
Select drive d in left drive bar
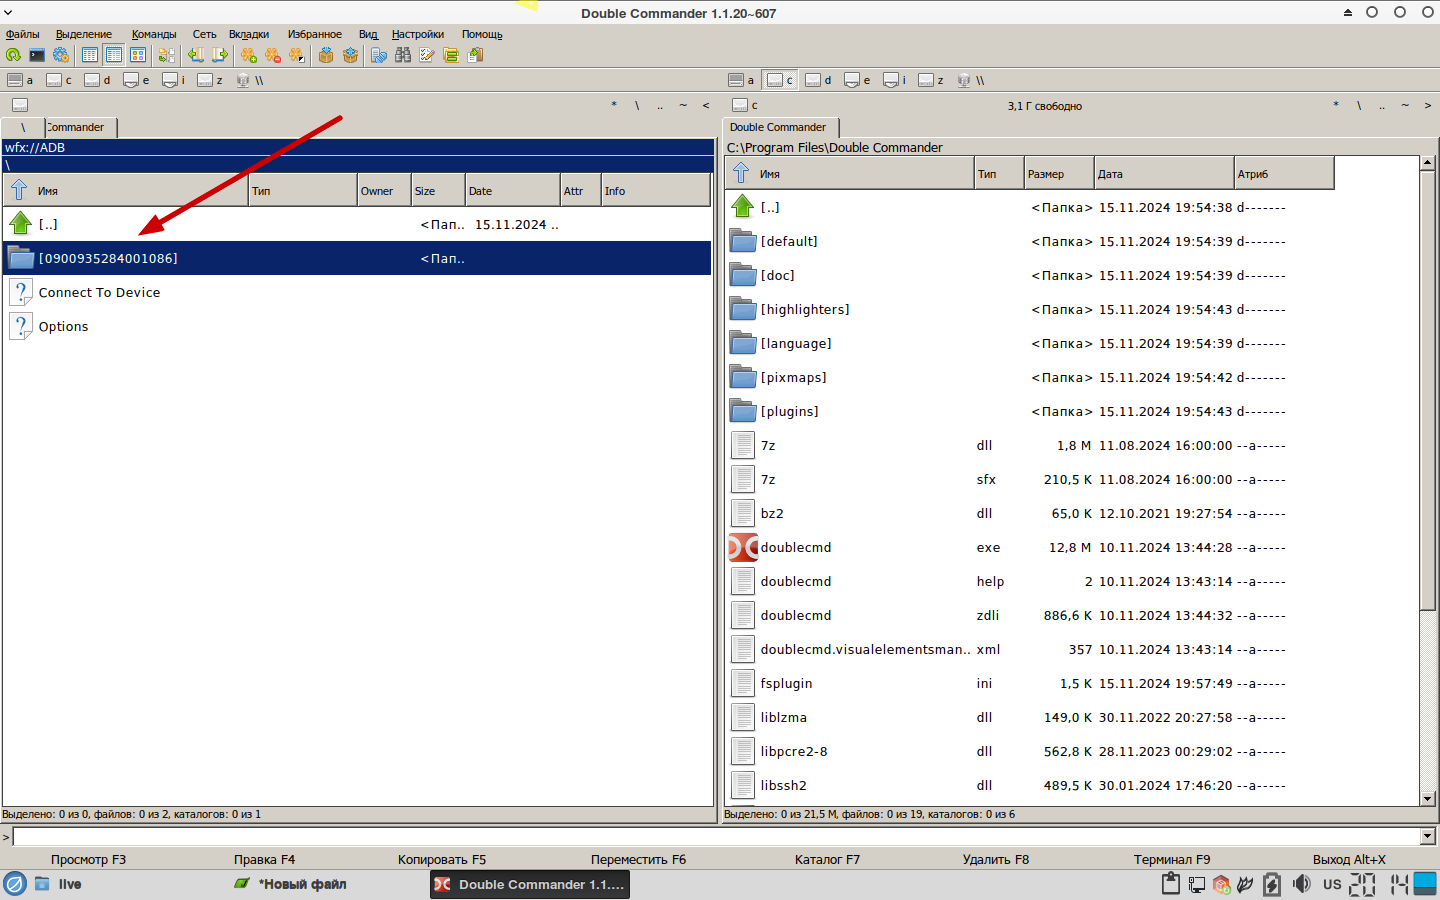(98, 80)
